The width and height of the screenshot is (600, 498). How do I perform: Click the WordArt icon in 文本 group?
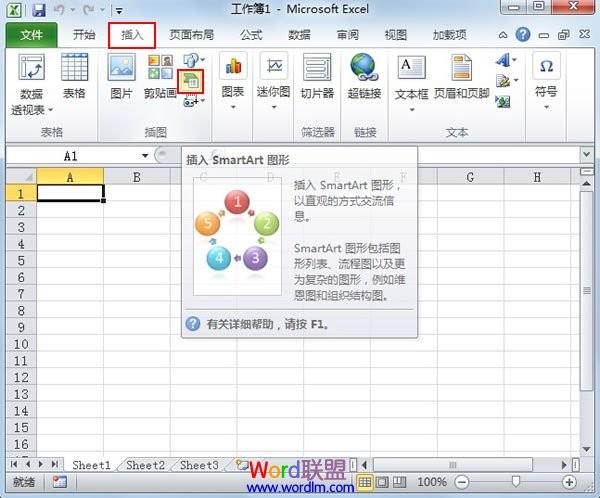(x=503, y=60)
